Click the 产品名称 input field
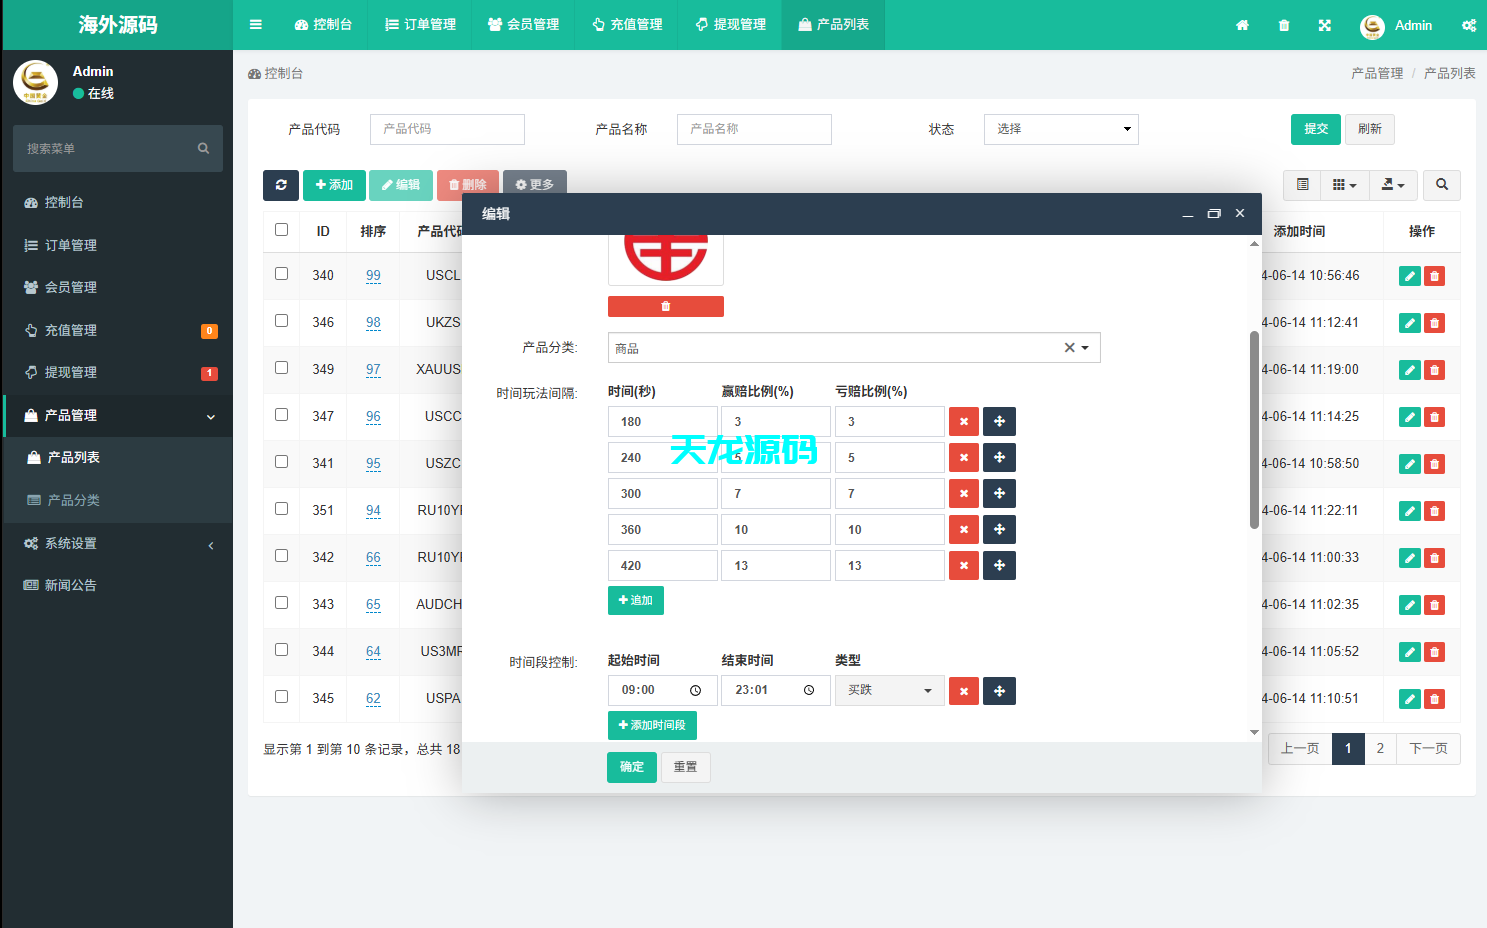The image size is (1487, 928). click(754, 129)
